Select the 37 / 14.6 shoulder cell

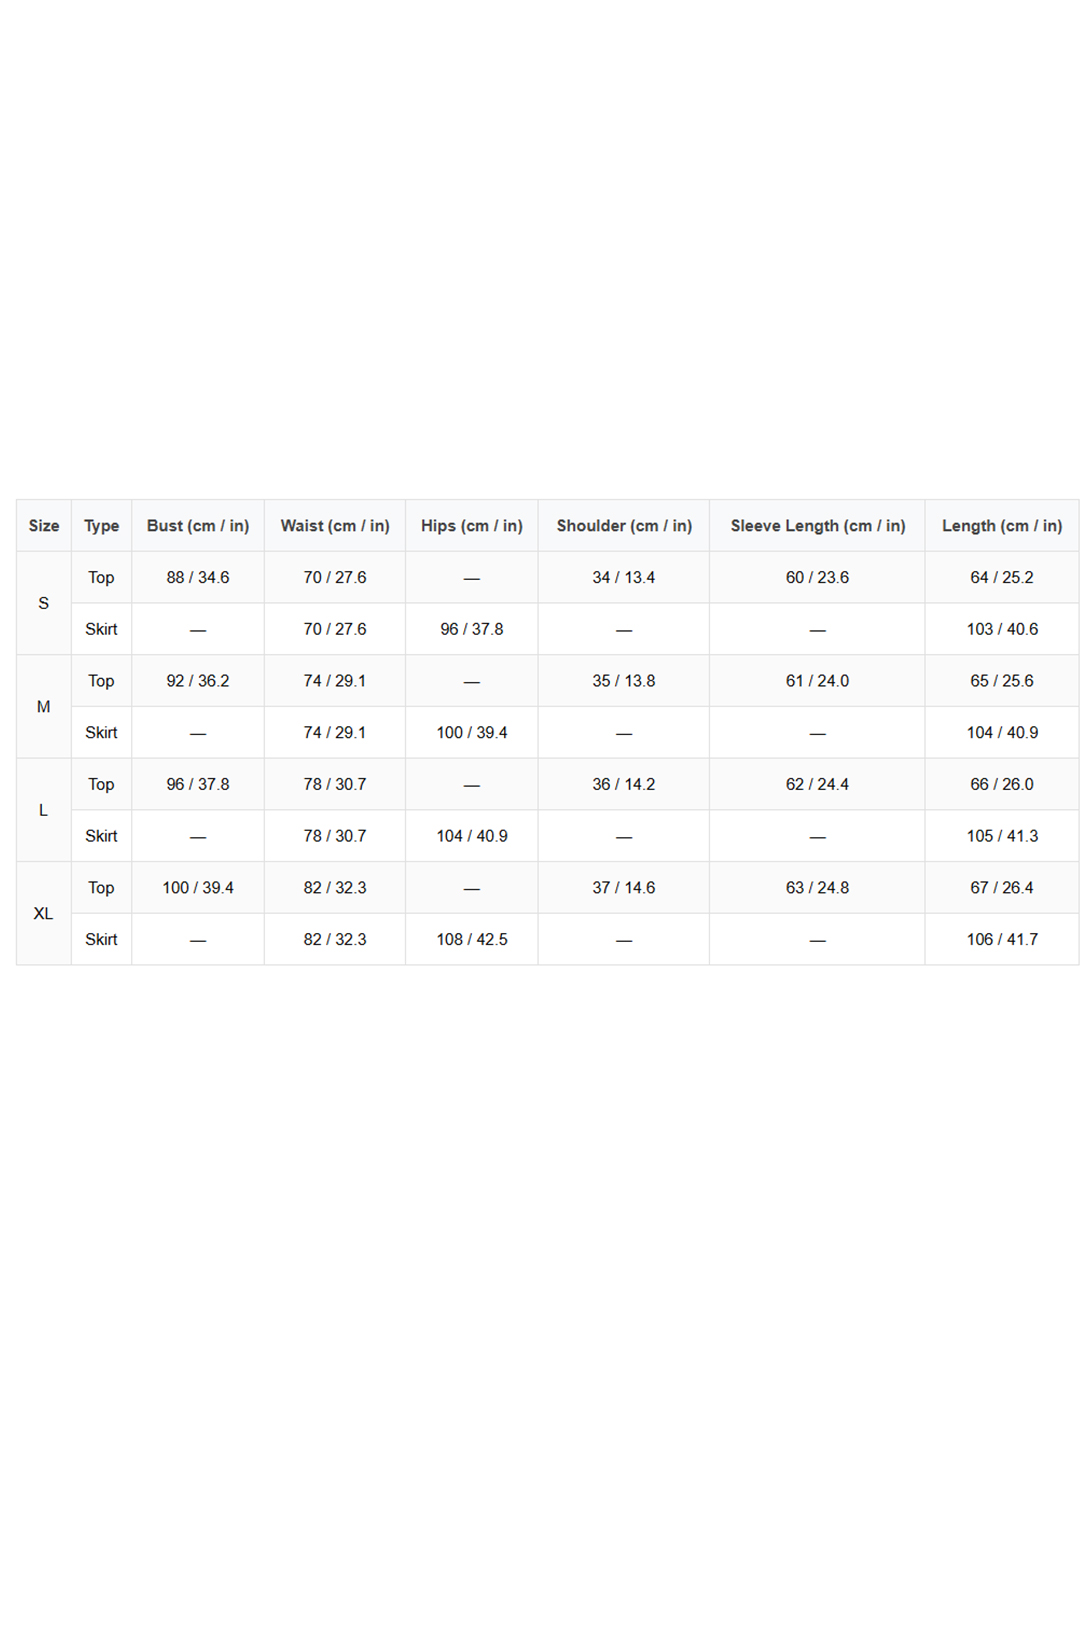coord(624,888)
